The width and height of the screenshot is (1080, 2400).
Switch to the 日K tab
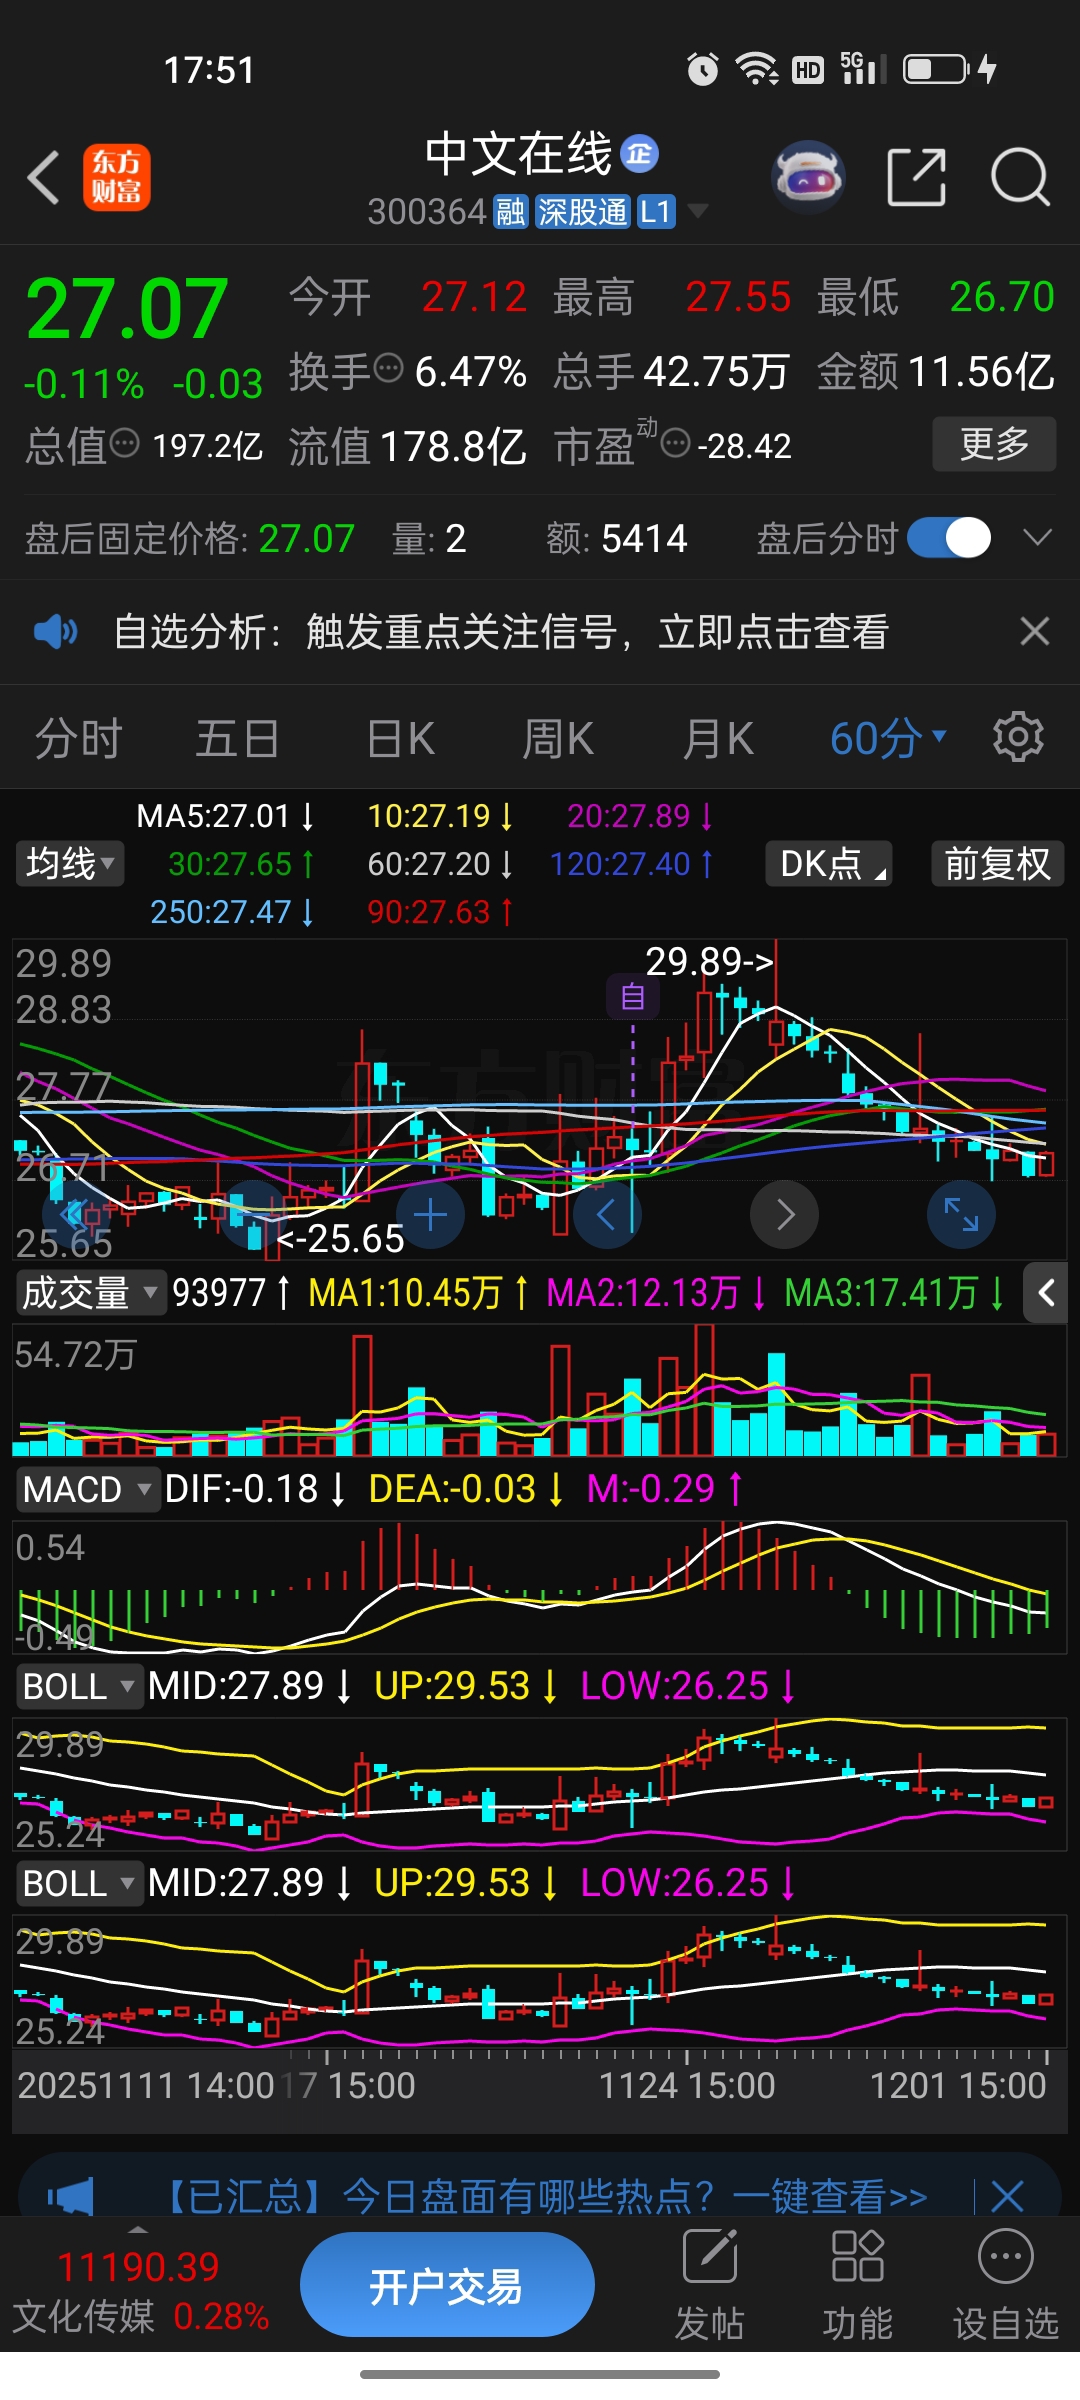[400, 739]
